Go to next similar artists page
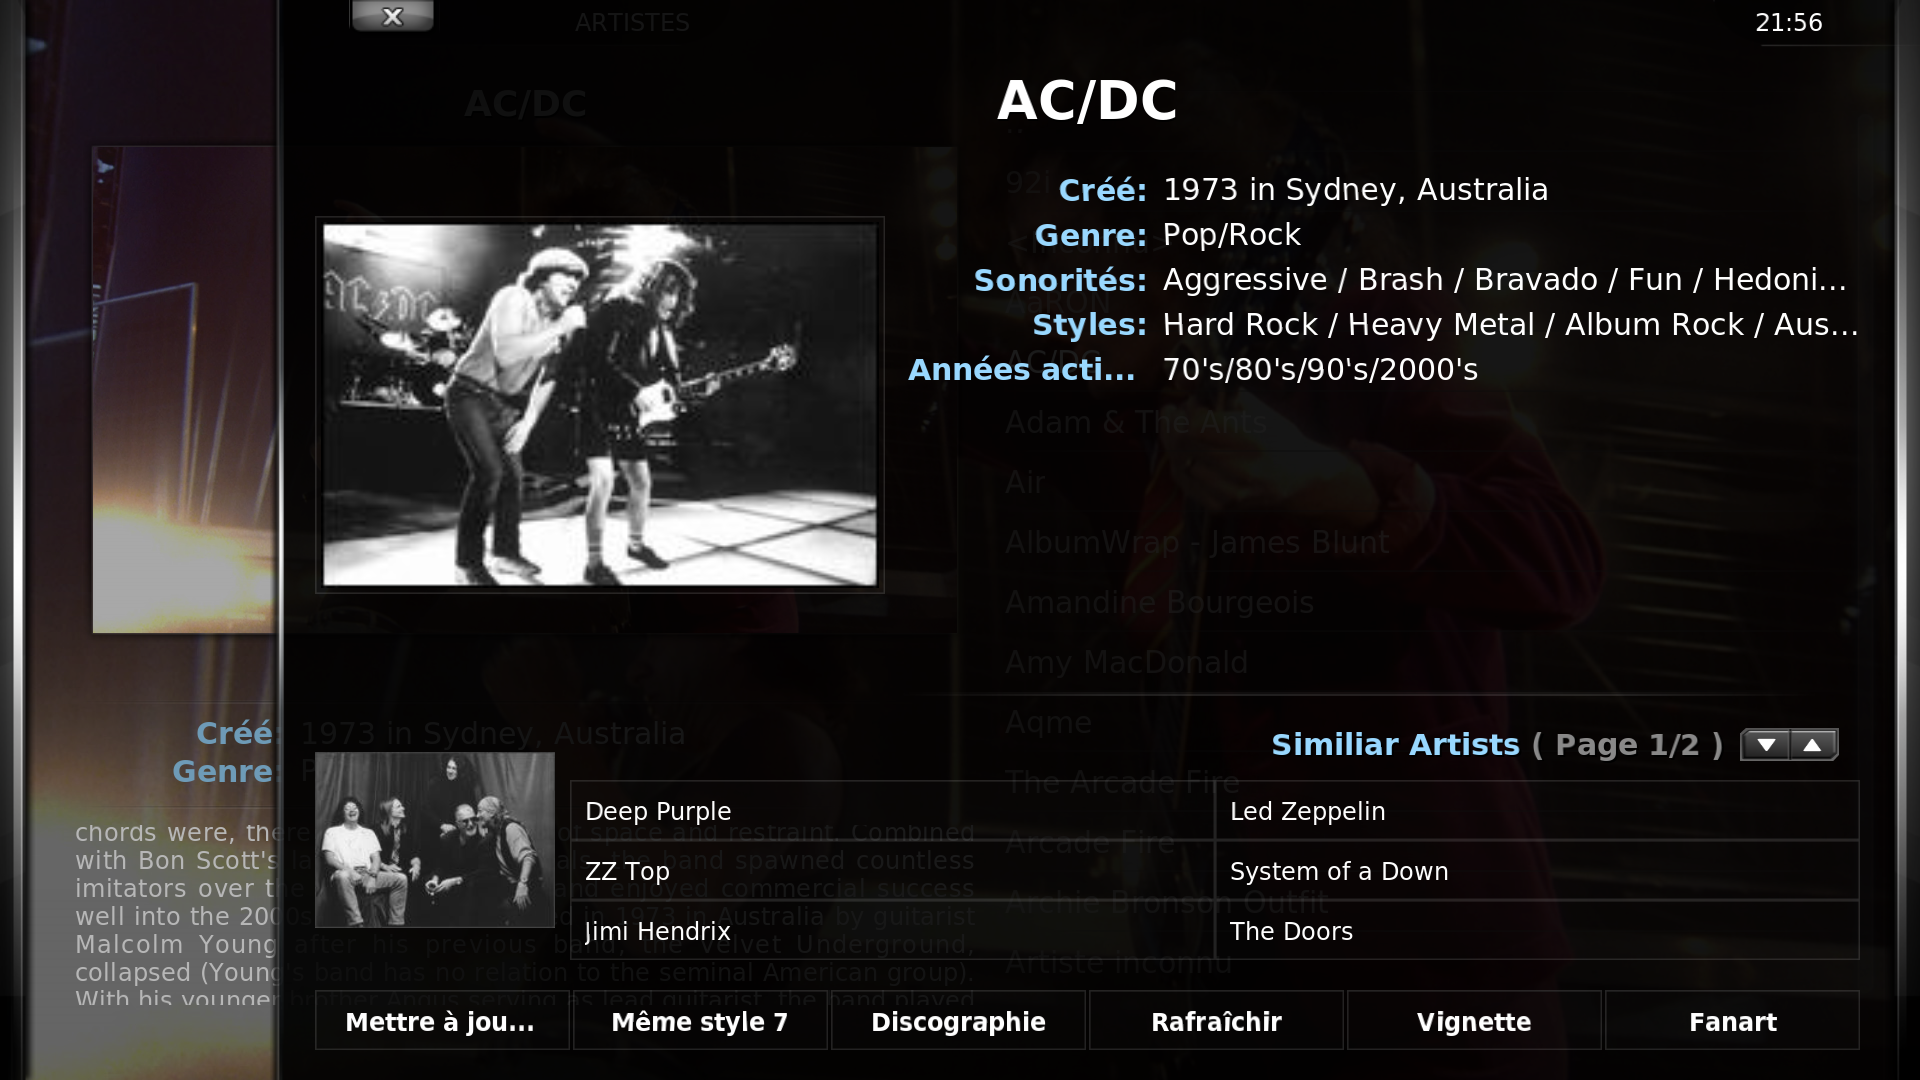This screenshot has height=1080, width=1920. tap(1766, 745)
